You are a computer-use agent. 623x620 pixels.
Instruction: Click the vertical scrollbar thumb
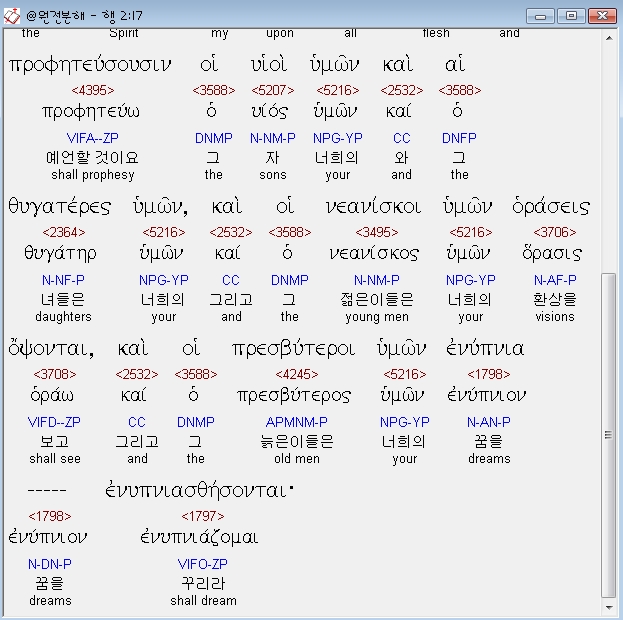point(609,435)
